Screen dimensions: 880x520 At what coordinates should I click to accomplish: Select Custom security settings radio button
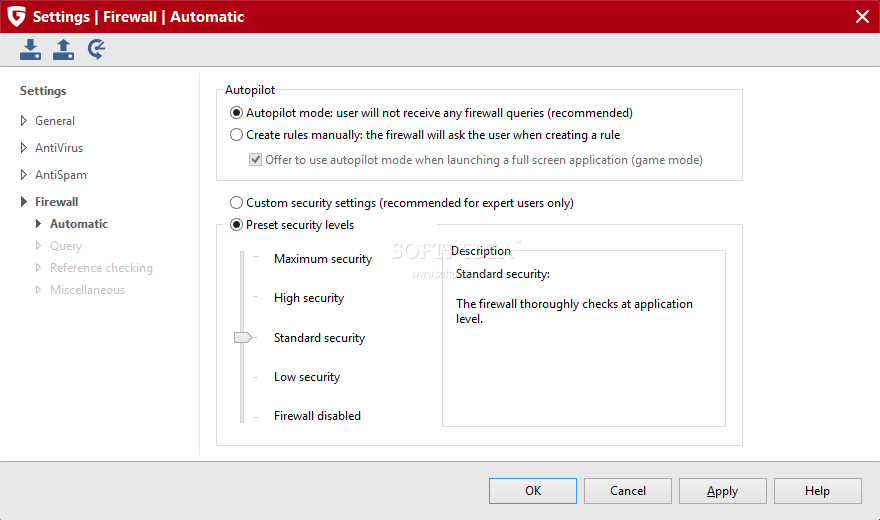(x=237, y=203)
